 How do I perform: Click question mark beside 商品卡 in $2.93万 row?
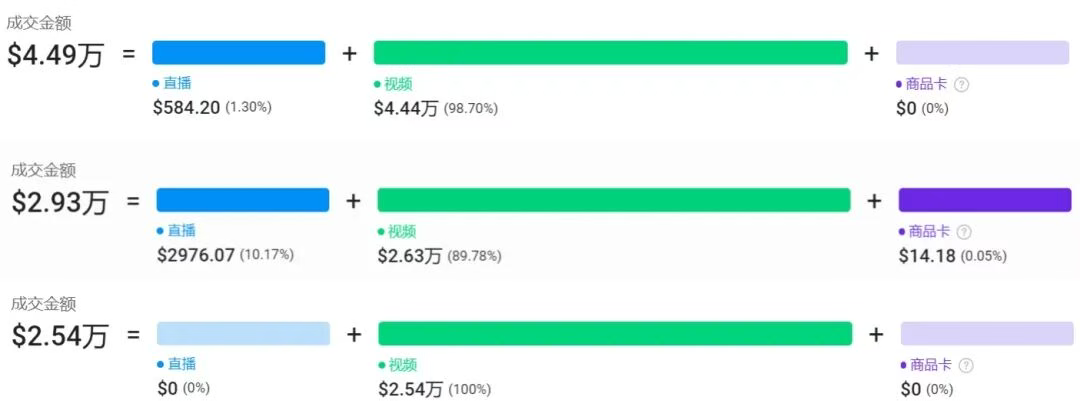[x=964, y=232]
